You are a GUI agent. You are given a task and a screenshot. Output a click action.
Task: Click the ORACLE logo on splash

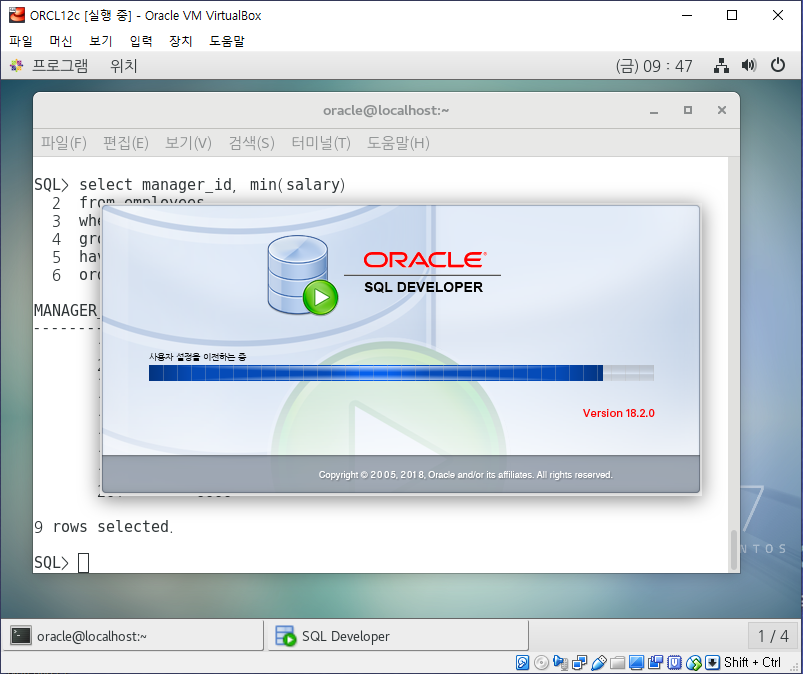(425, 260)
